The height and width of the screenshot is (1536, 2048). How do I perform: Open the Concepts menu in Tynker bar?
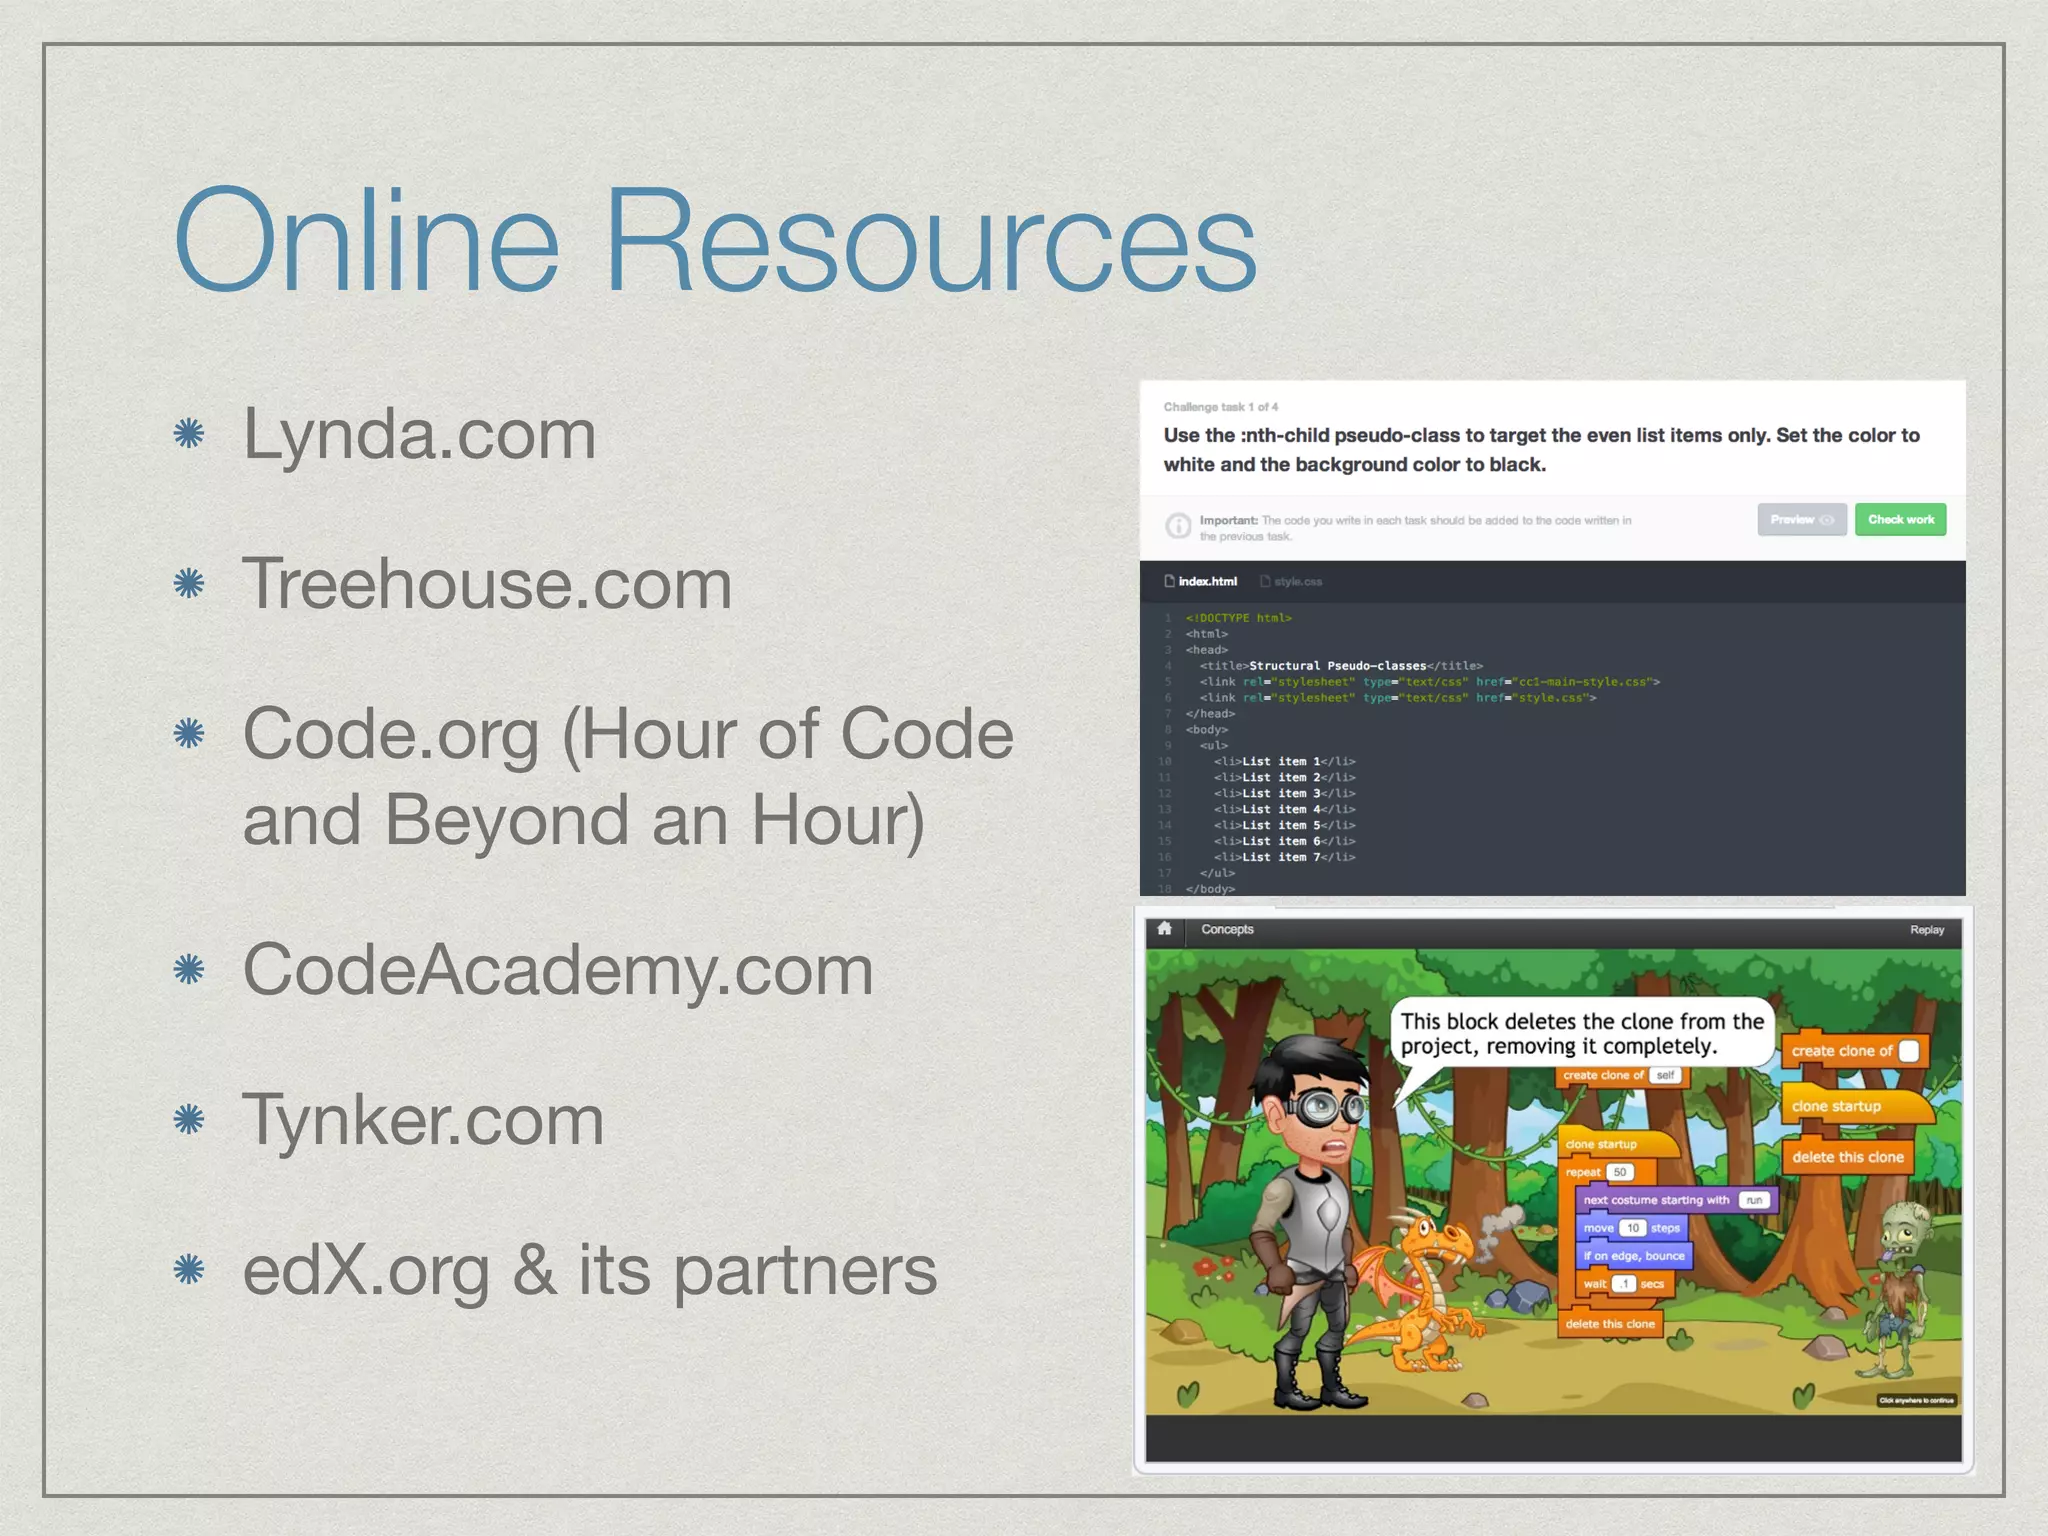click(1227, 929)
